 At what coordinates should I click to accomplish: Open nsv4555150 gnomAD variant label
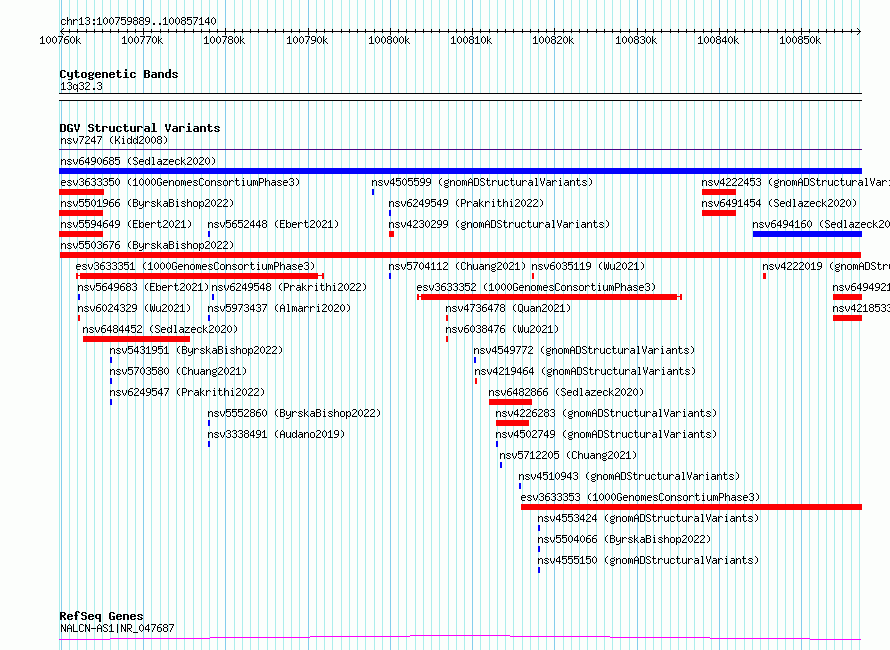point(648,560)
